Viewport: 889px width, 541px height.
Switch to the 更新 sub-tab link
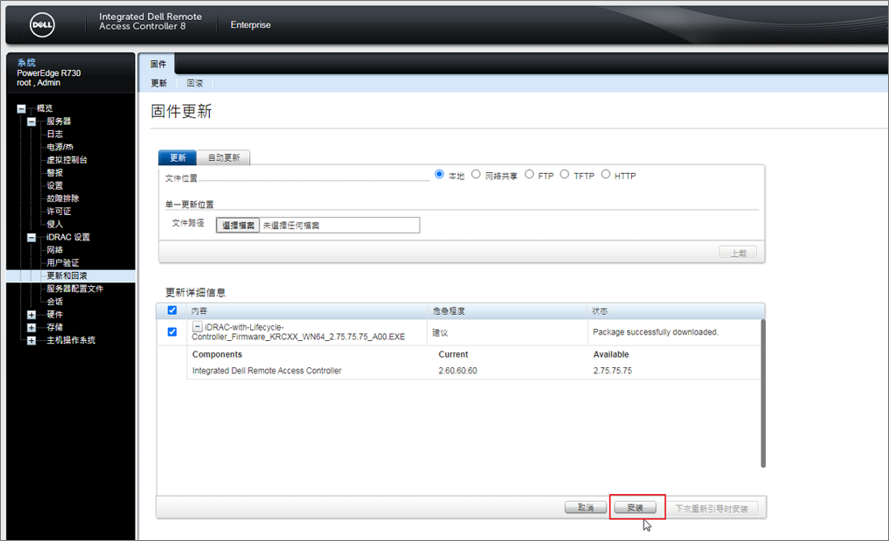tap(159, 83)
